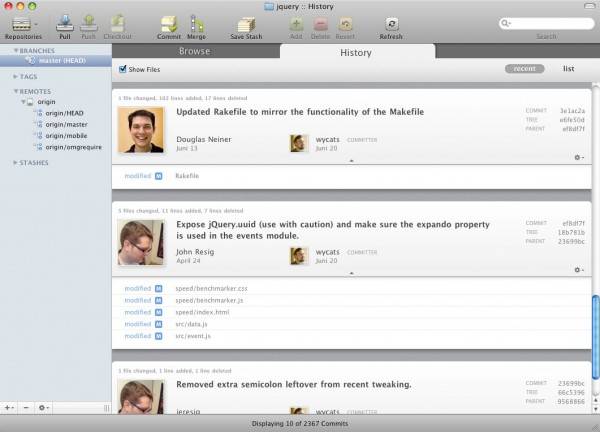The image size is (600, 432).
Task: Click speed/index.html file row
Action: click(352, 312)
